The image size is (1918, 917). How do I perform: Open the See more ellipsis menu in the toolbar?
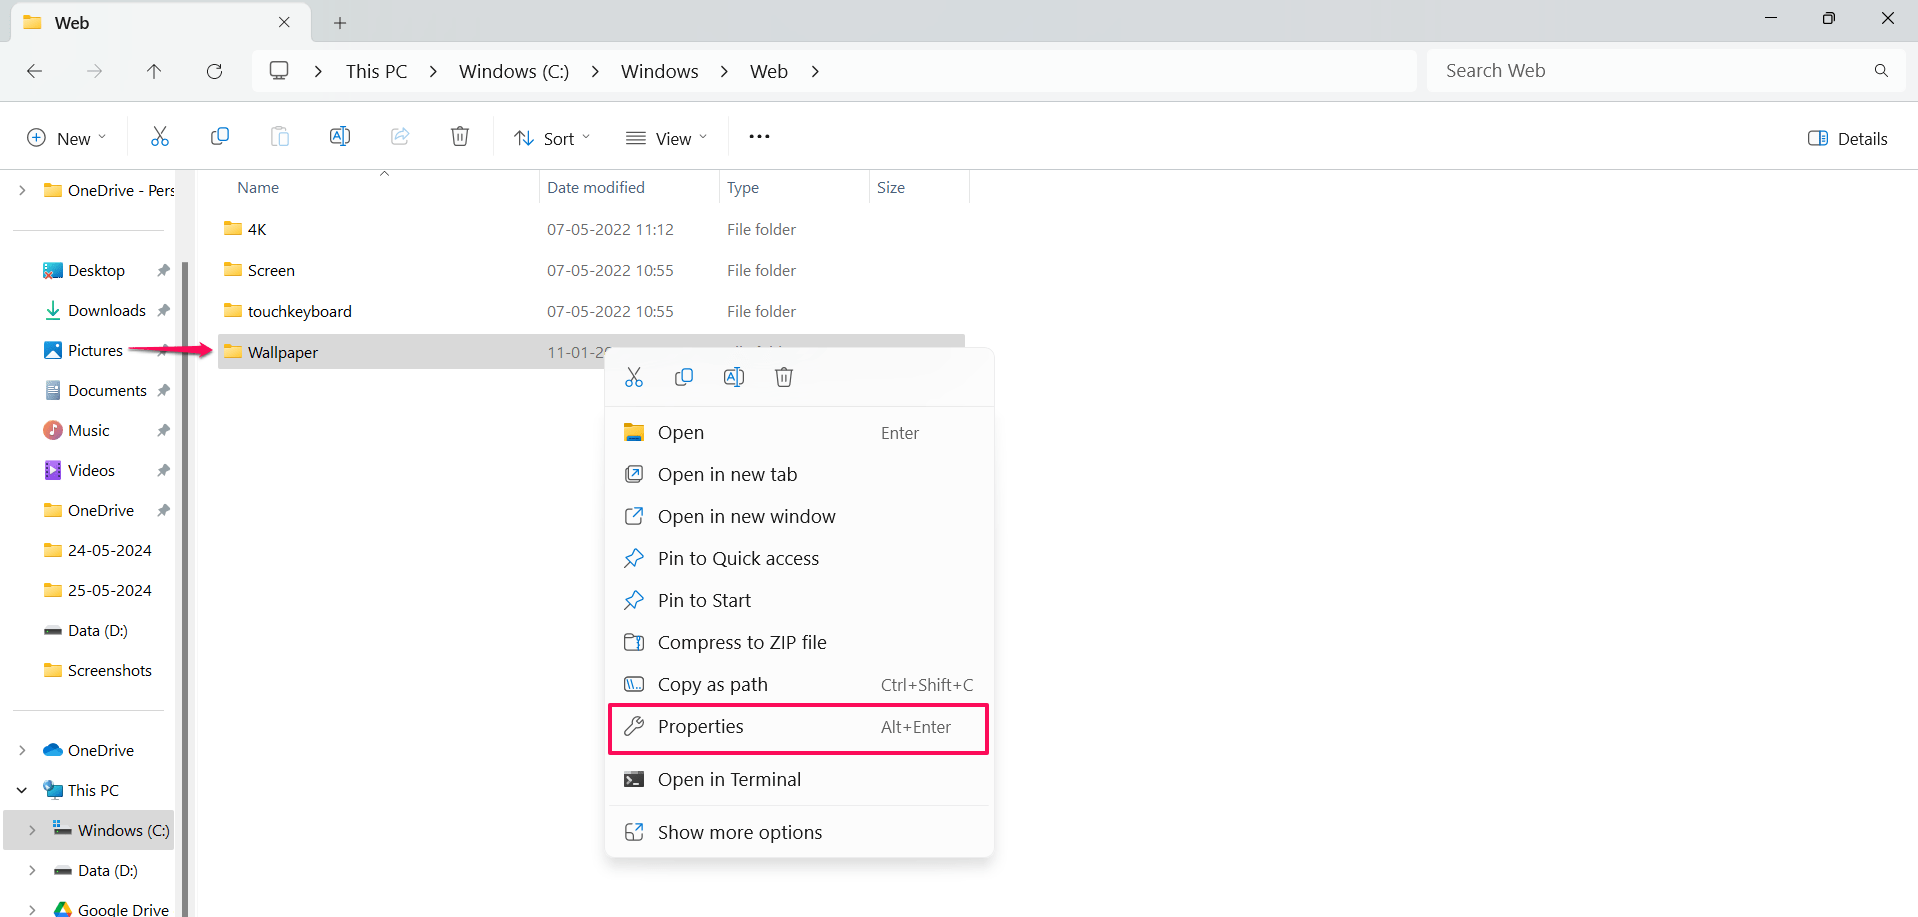[759, 137]
